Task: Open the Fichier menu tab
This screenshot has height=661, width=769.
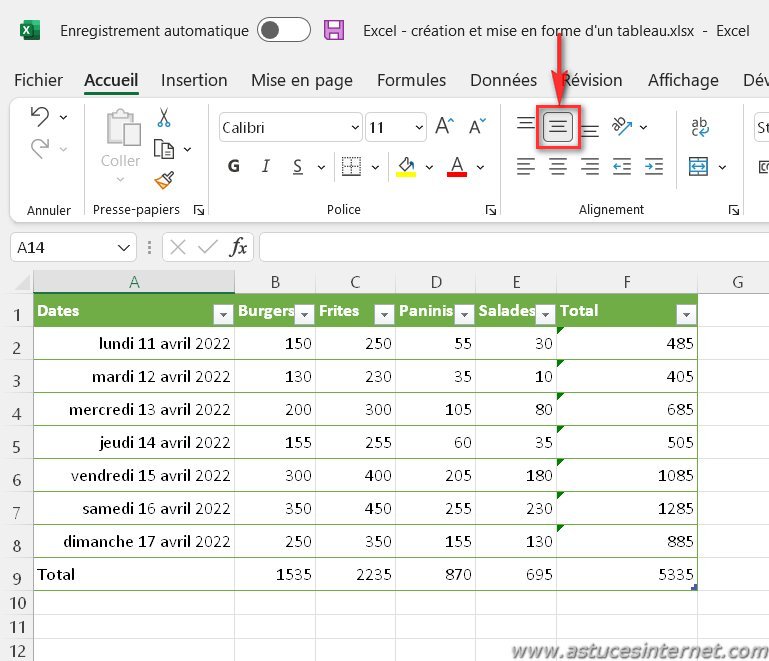Action: 38,80
